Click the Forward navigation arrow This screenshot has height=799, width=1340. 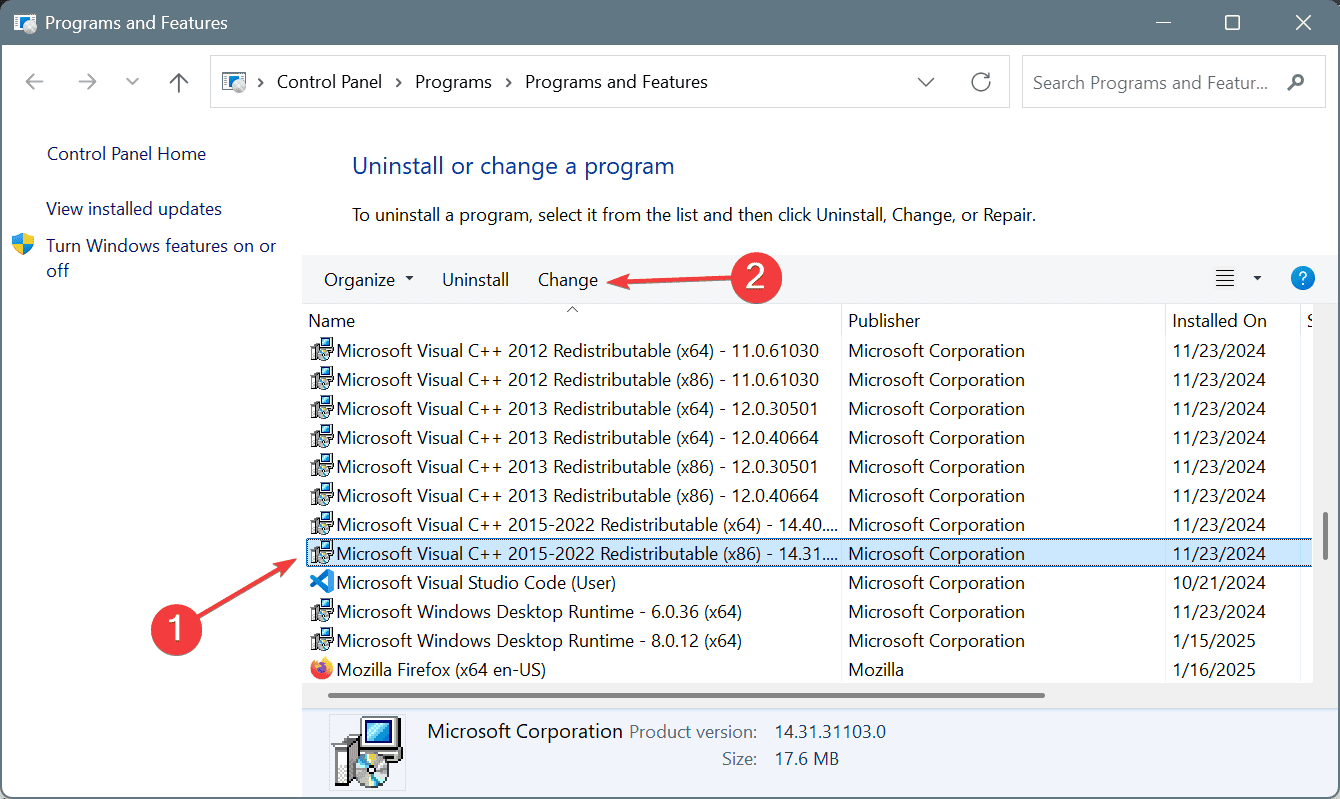pyautogui.click(x=87, y=82)
